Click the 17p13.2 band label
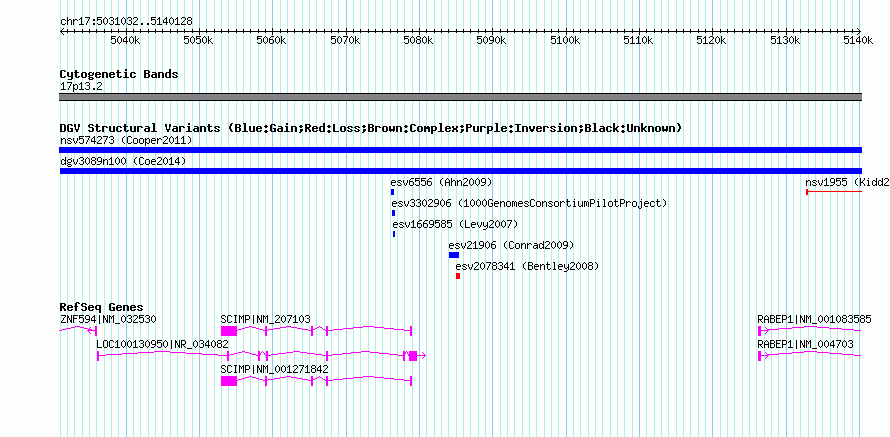The image size is (890, 437). [x=81, y=87]
